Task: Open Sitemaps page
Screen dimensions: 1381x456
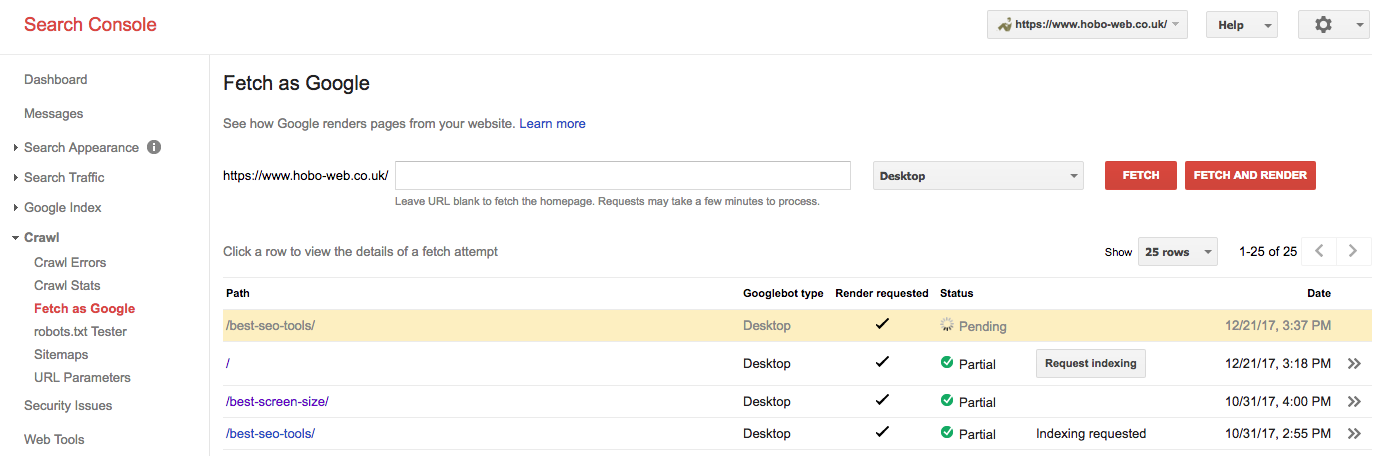Action: coord(61,354)
